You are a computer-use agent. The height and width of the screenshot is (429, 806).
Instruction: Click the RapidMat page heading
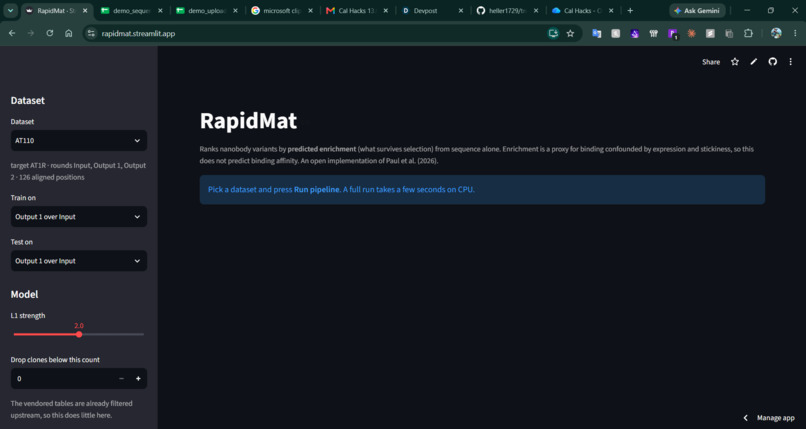click(248, 121)
